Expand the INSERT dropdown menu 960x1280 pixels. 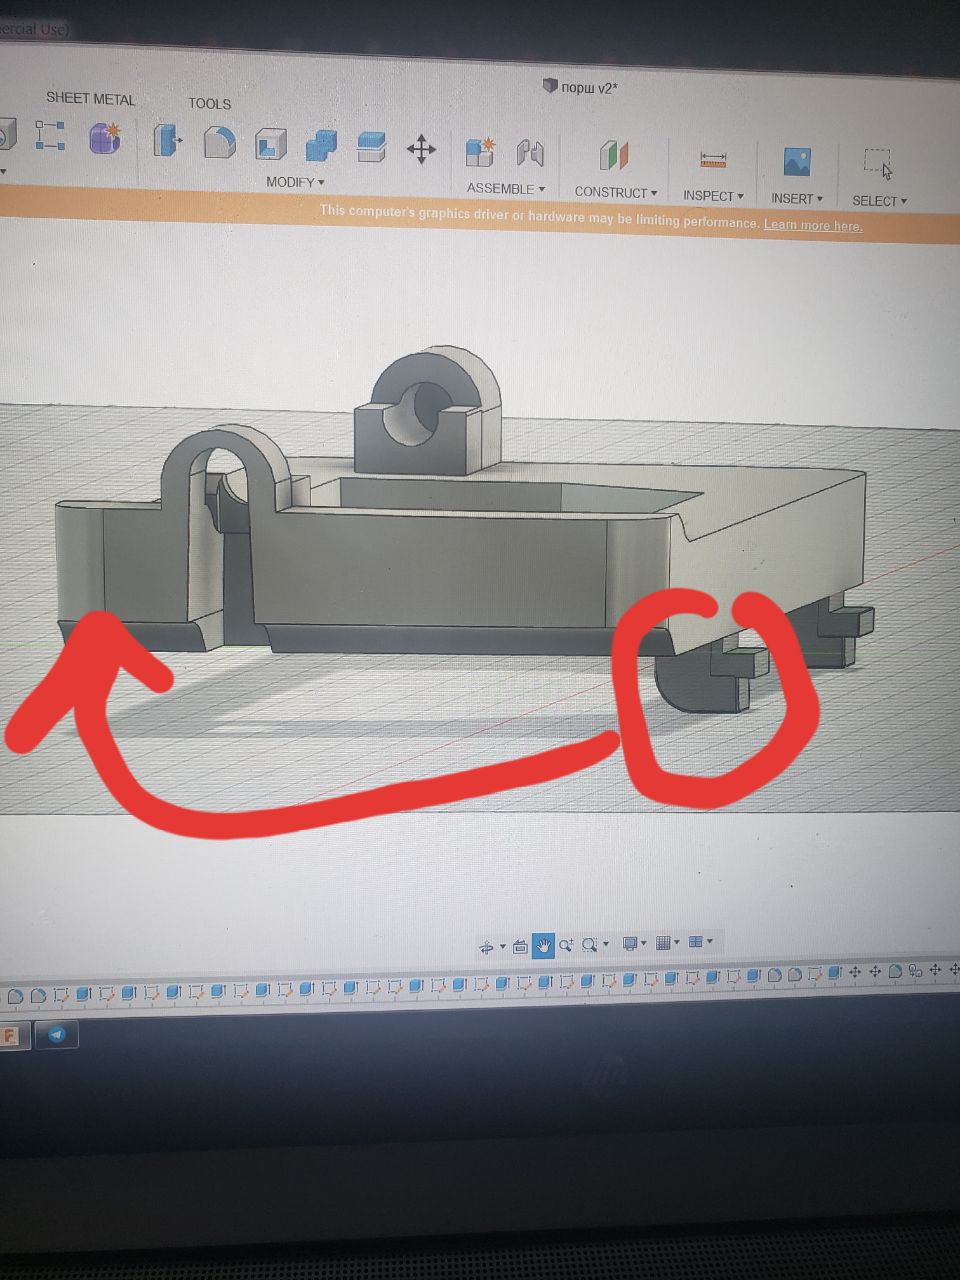(797, 199)
